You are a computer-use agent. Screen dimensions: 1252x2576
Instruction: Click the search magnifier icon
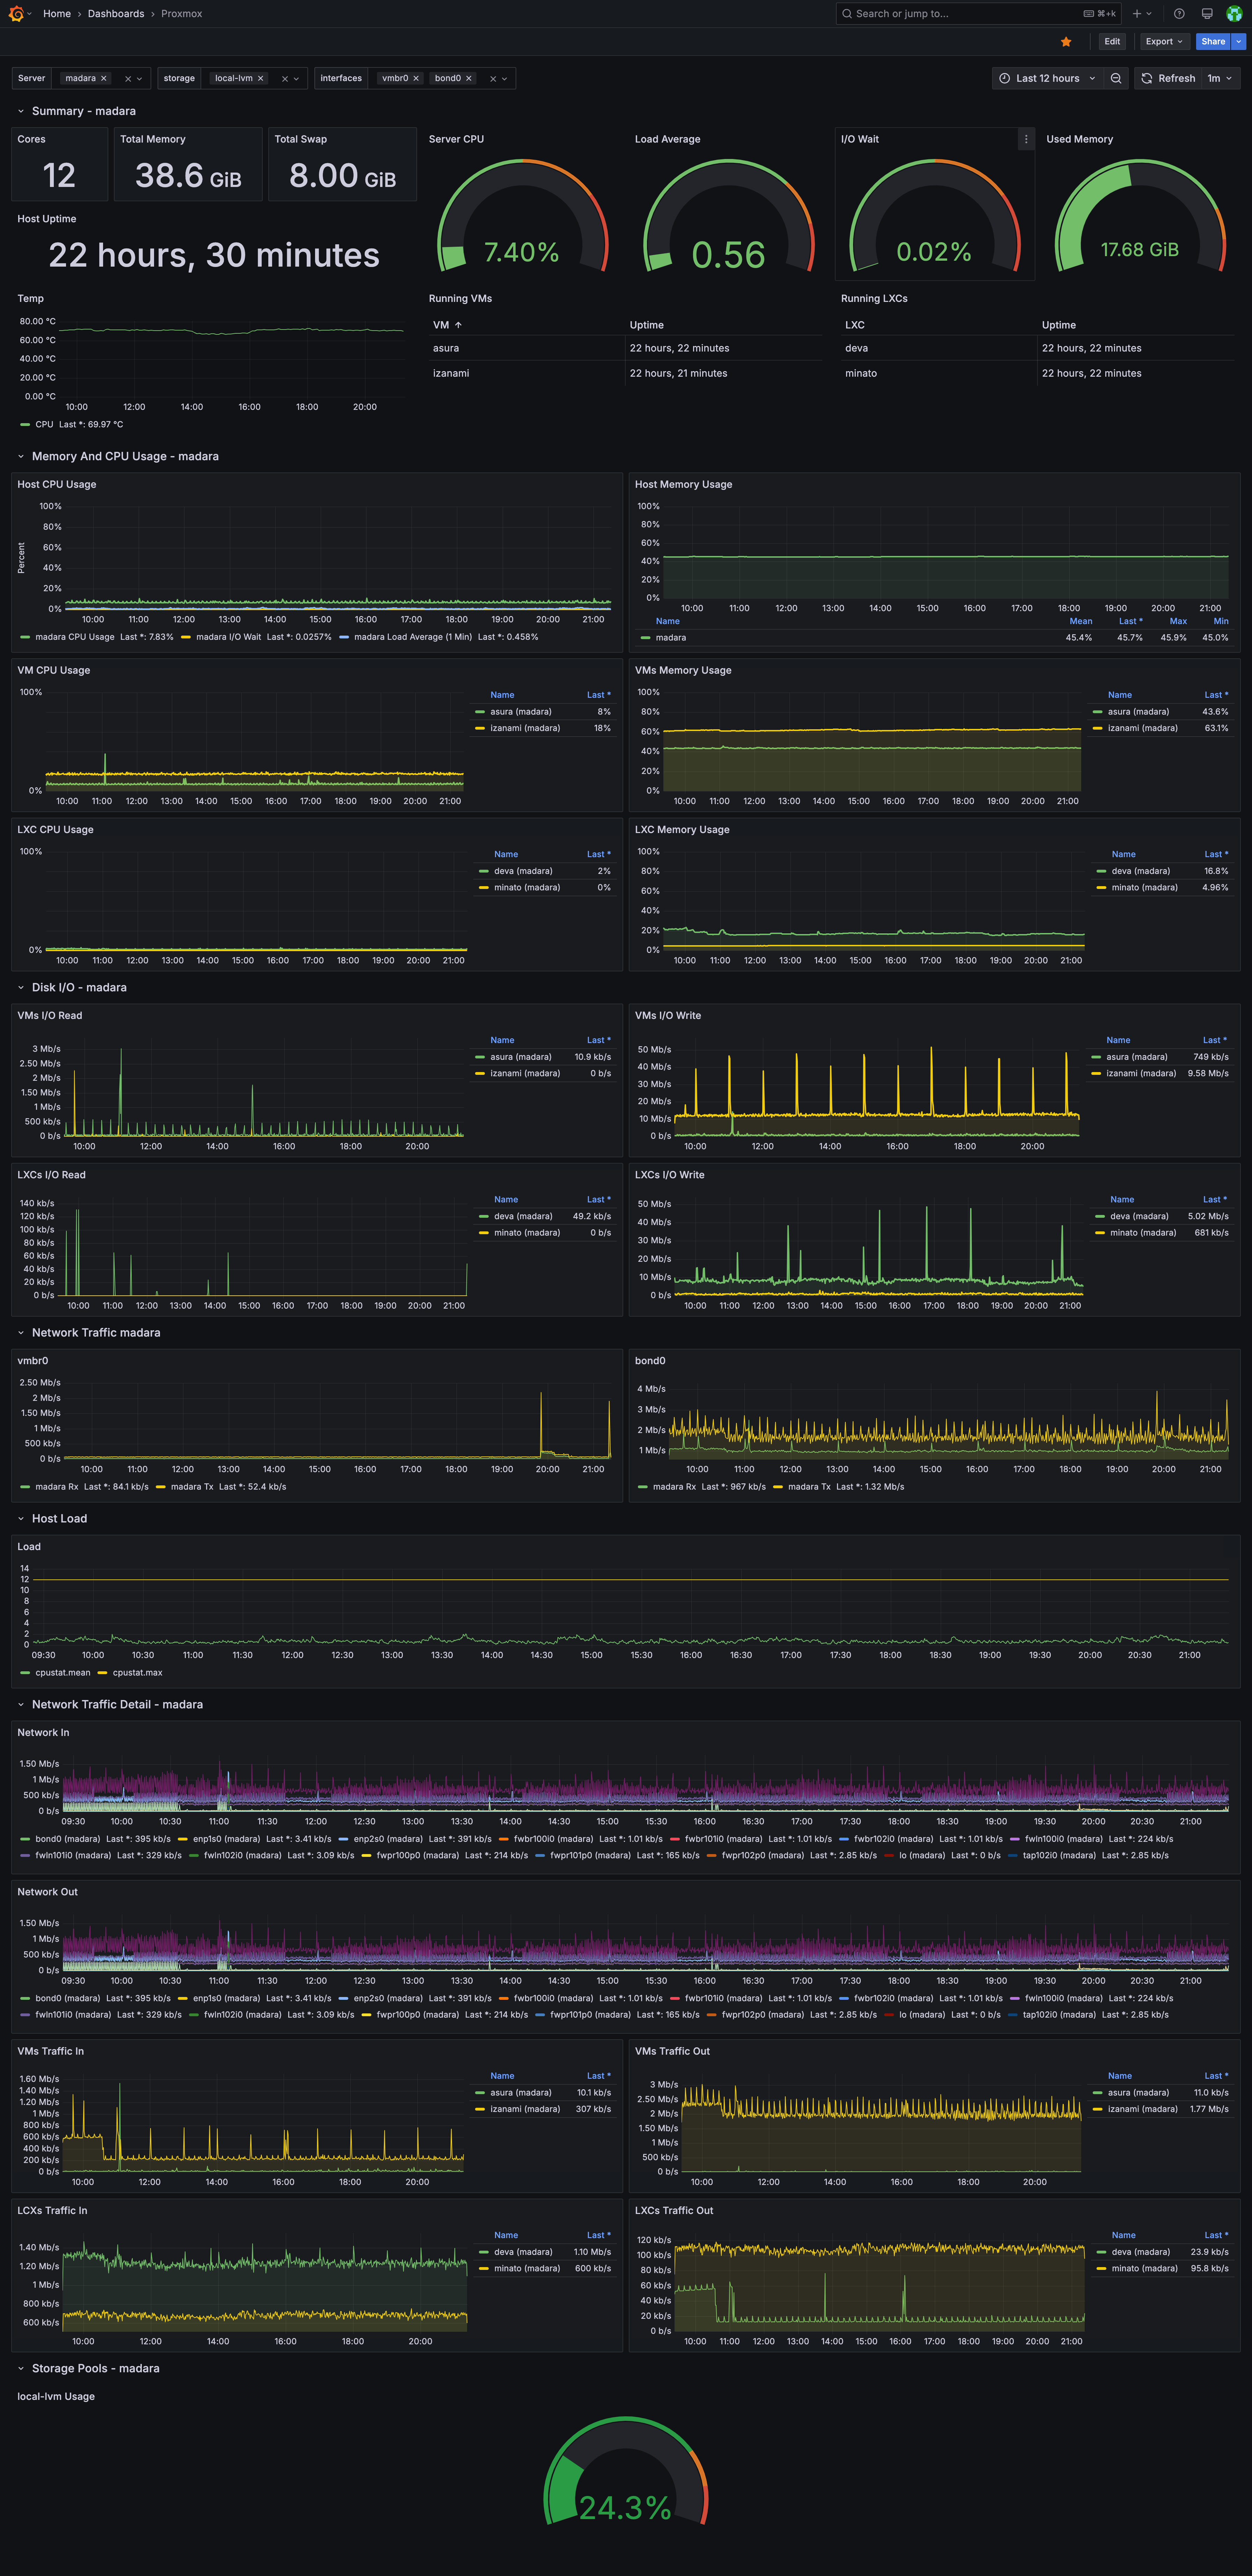pyautogui.click(x=847, y=14)
